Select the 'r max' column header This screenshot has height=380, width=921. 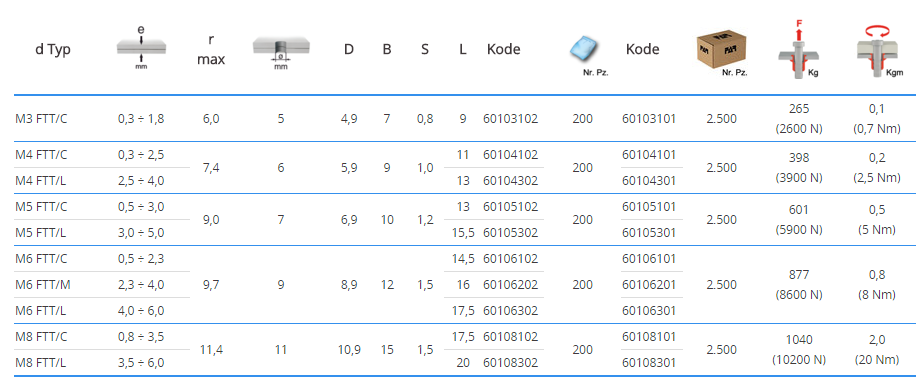click(211, 49)
